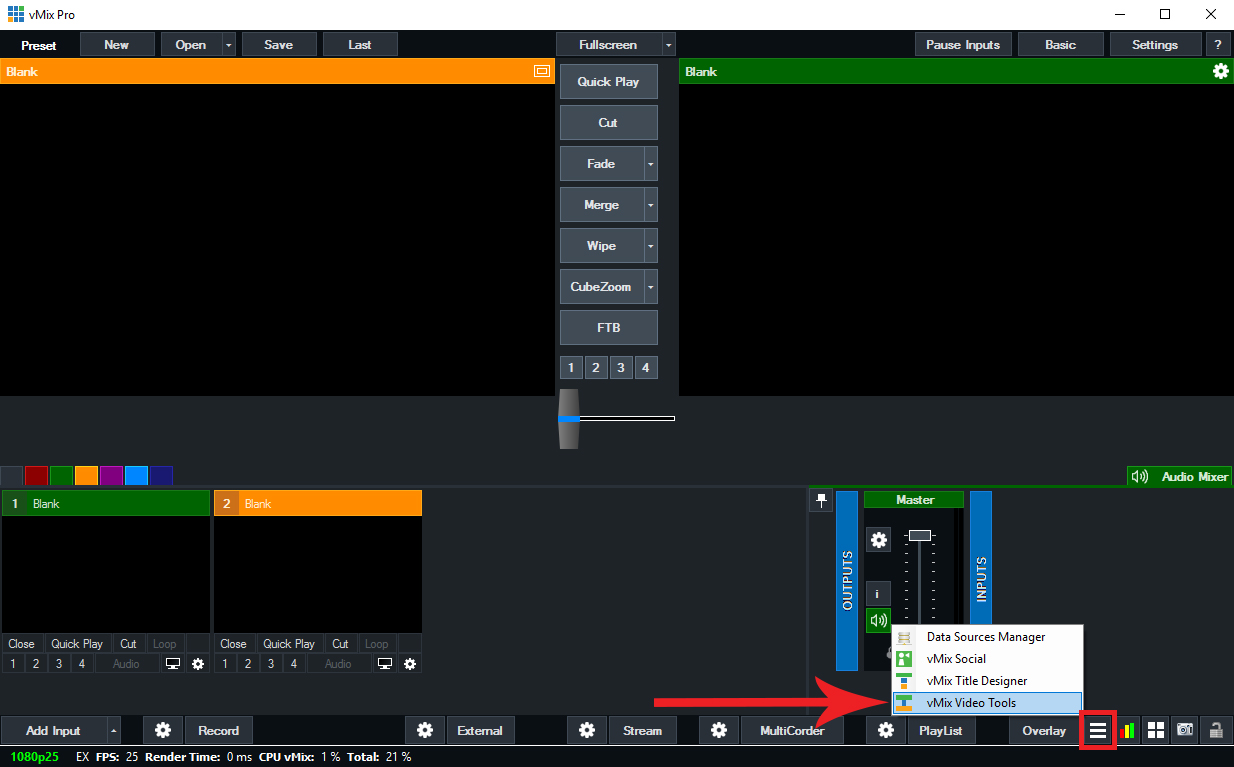
Task: Click the Pause Inputs button
Action: pos(963,45)
